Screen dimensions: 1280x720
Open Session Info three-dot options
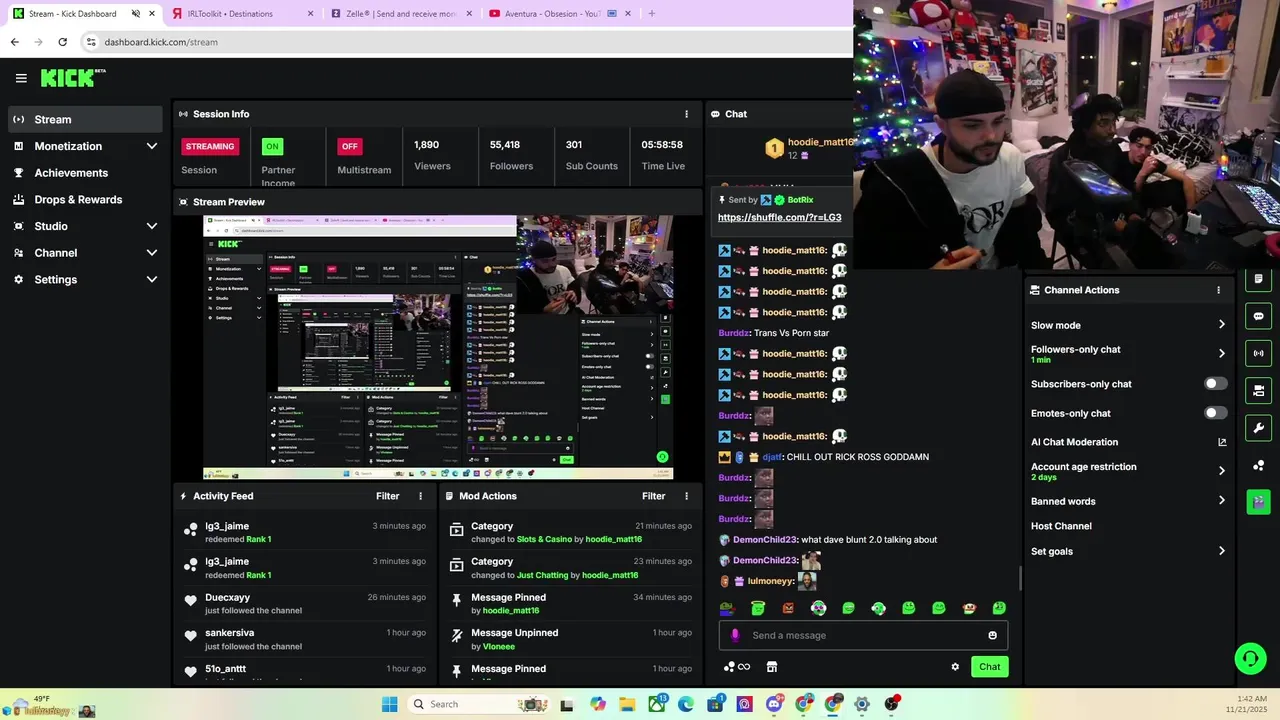[x=686, y=114]
